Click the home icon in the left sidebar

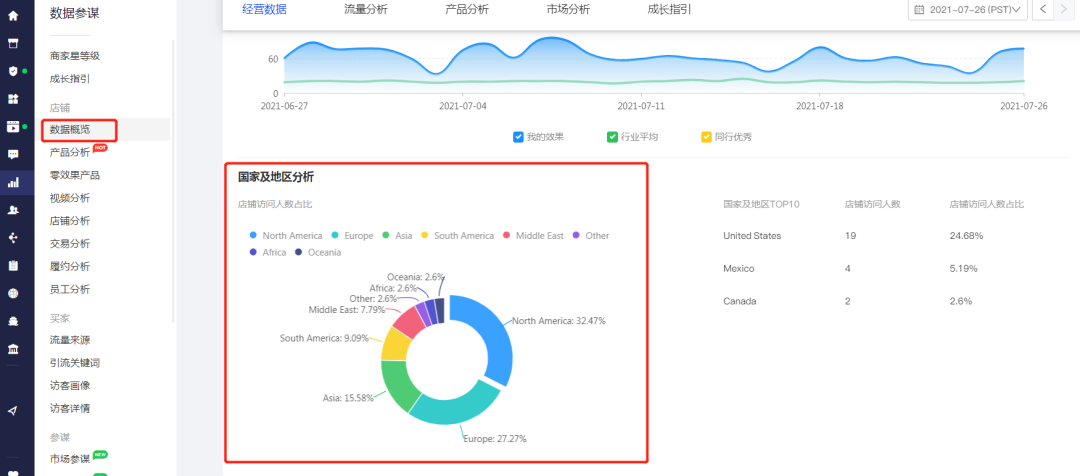tap(13, 16)
